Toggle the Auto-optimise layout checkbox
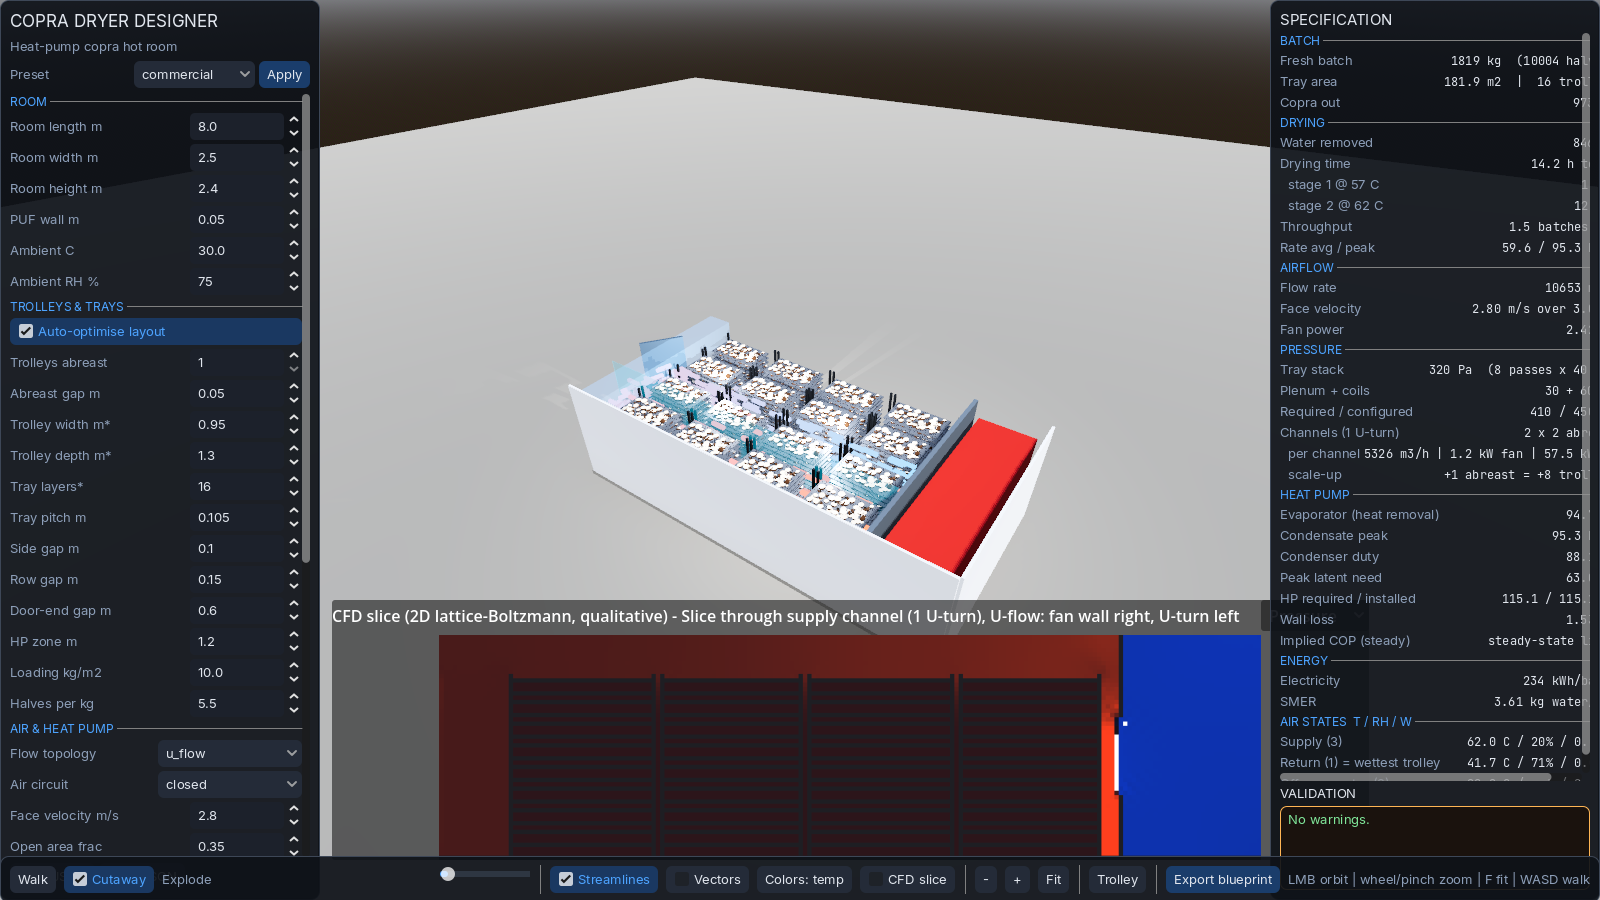The width and height of the screenshot is (1600, 900). point(26,332)
